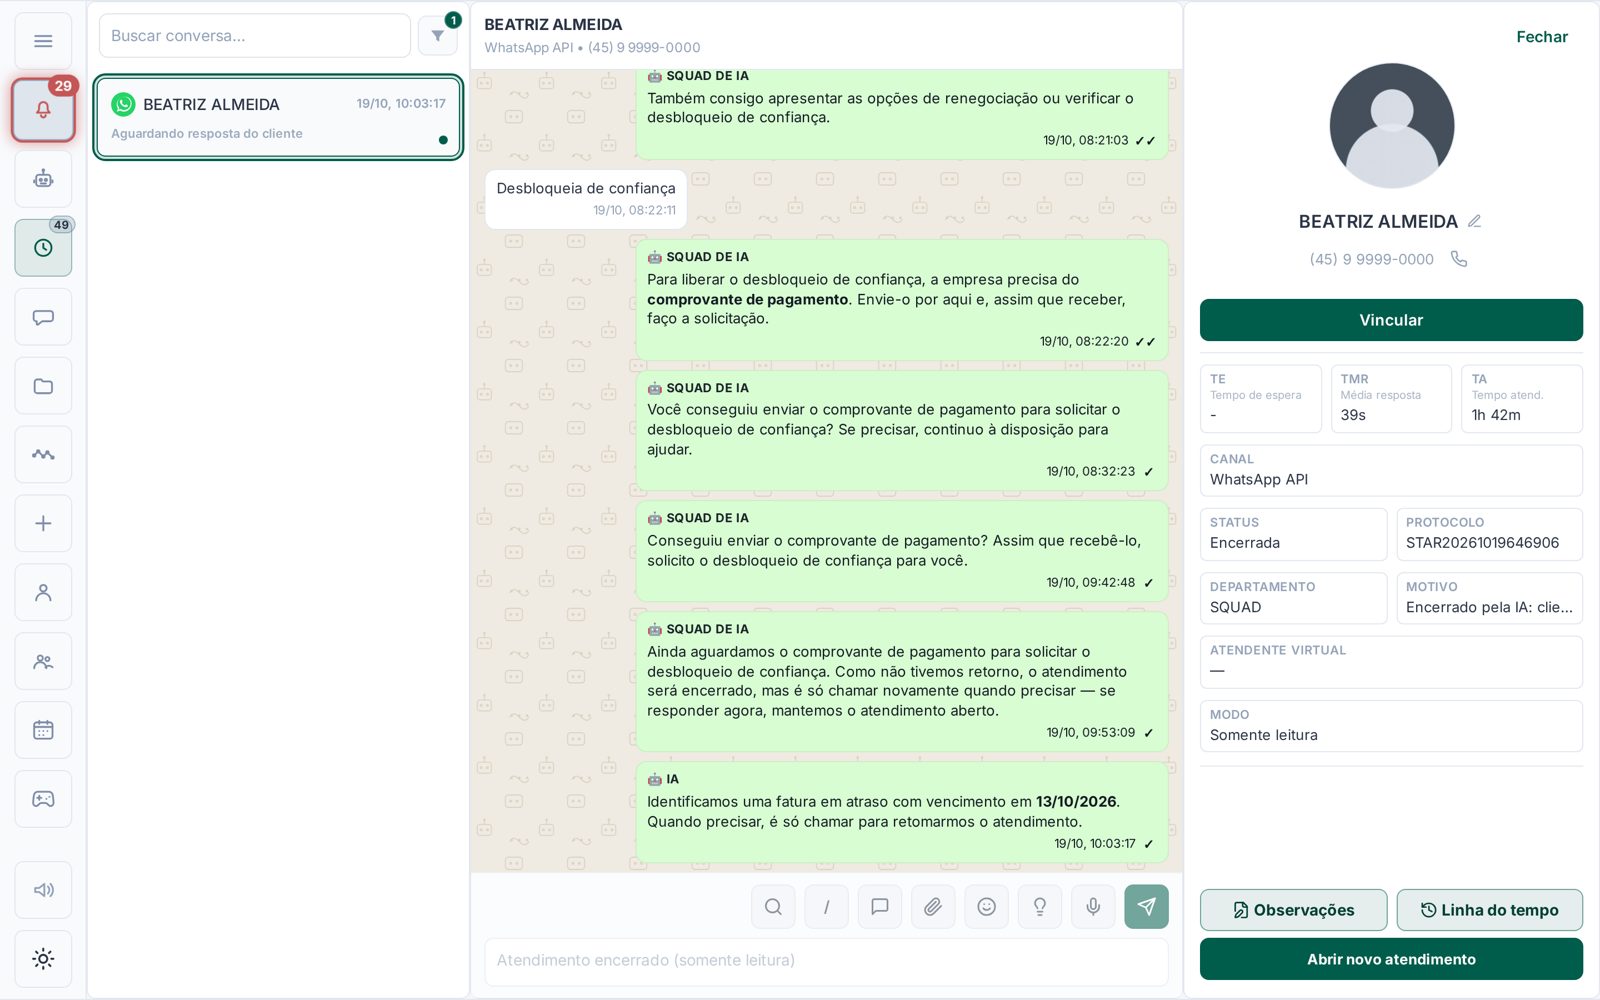The image size is (1600, 1000).
Task: Click the TMR value 39s
Action: click(x=1353, y=415)
